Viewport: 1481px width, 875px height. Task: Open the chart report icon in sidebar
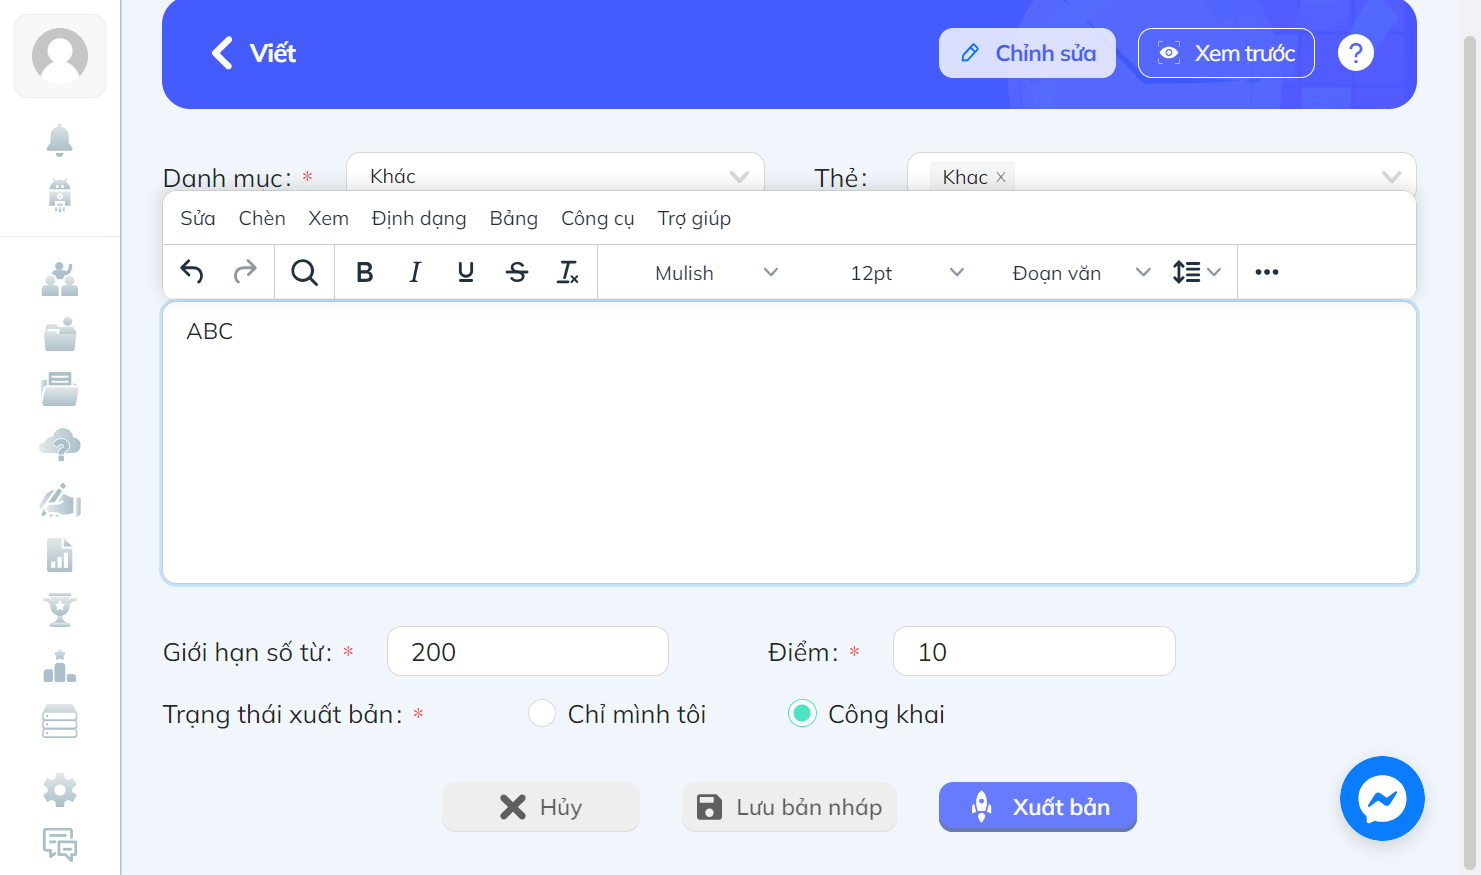click(x=60, y=555)
